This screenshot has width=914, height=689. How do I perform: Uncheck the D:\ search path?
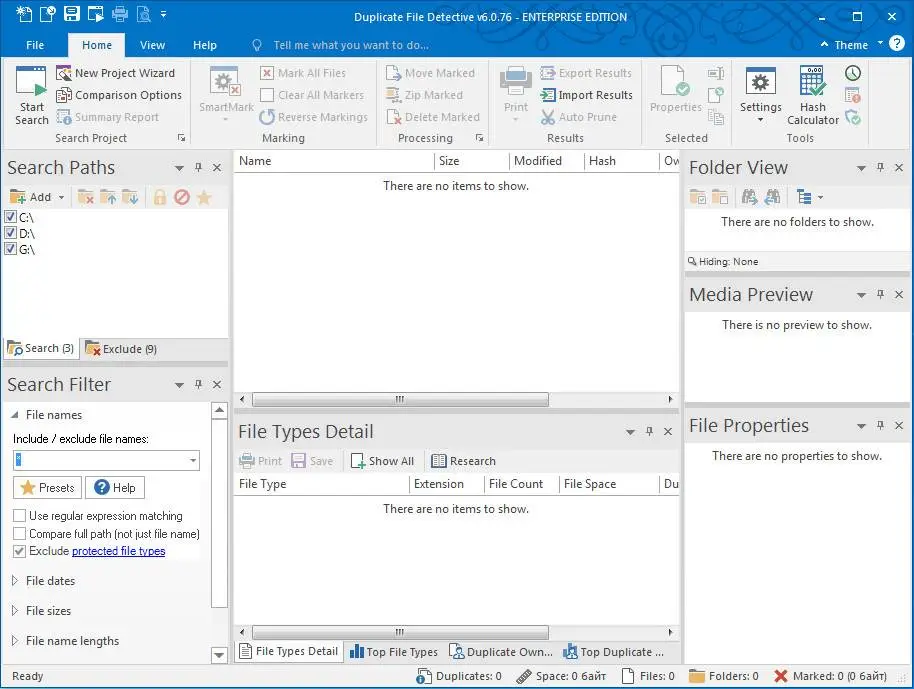[10, 233]
